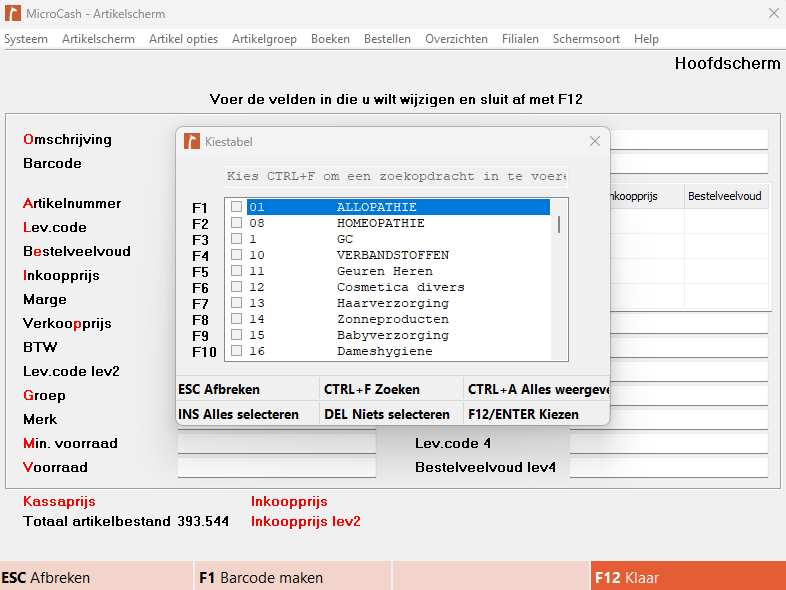Image resolution: width=786 pixels, height=590 pixels.
Task: Tick the checkbox for 08 HOMEOPATHIE
Action: point(237,223)
